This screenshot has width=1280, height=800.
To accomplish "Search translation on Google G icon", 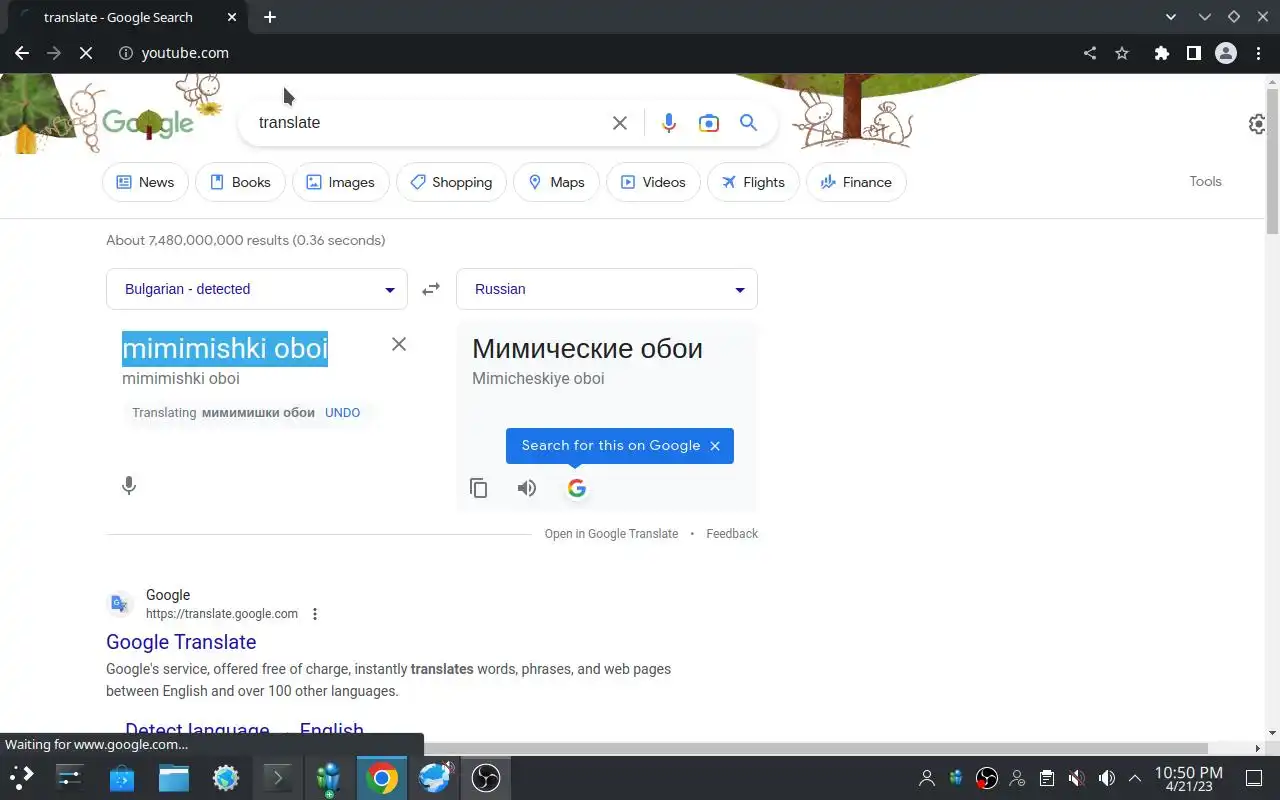I will pyautogui.click(x=577, y=488).
